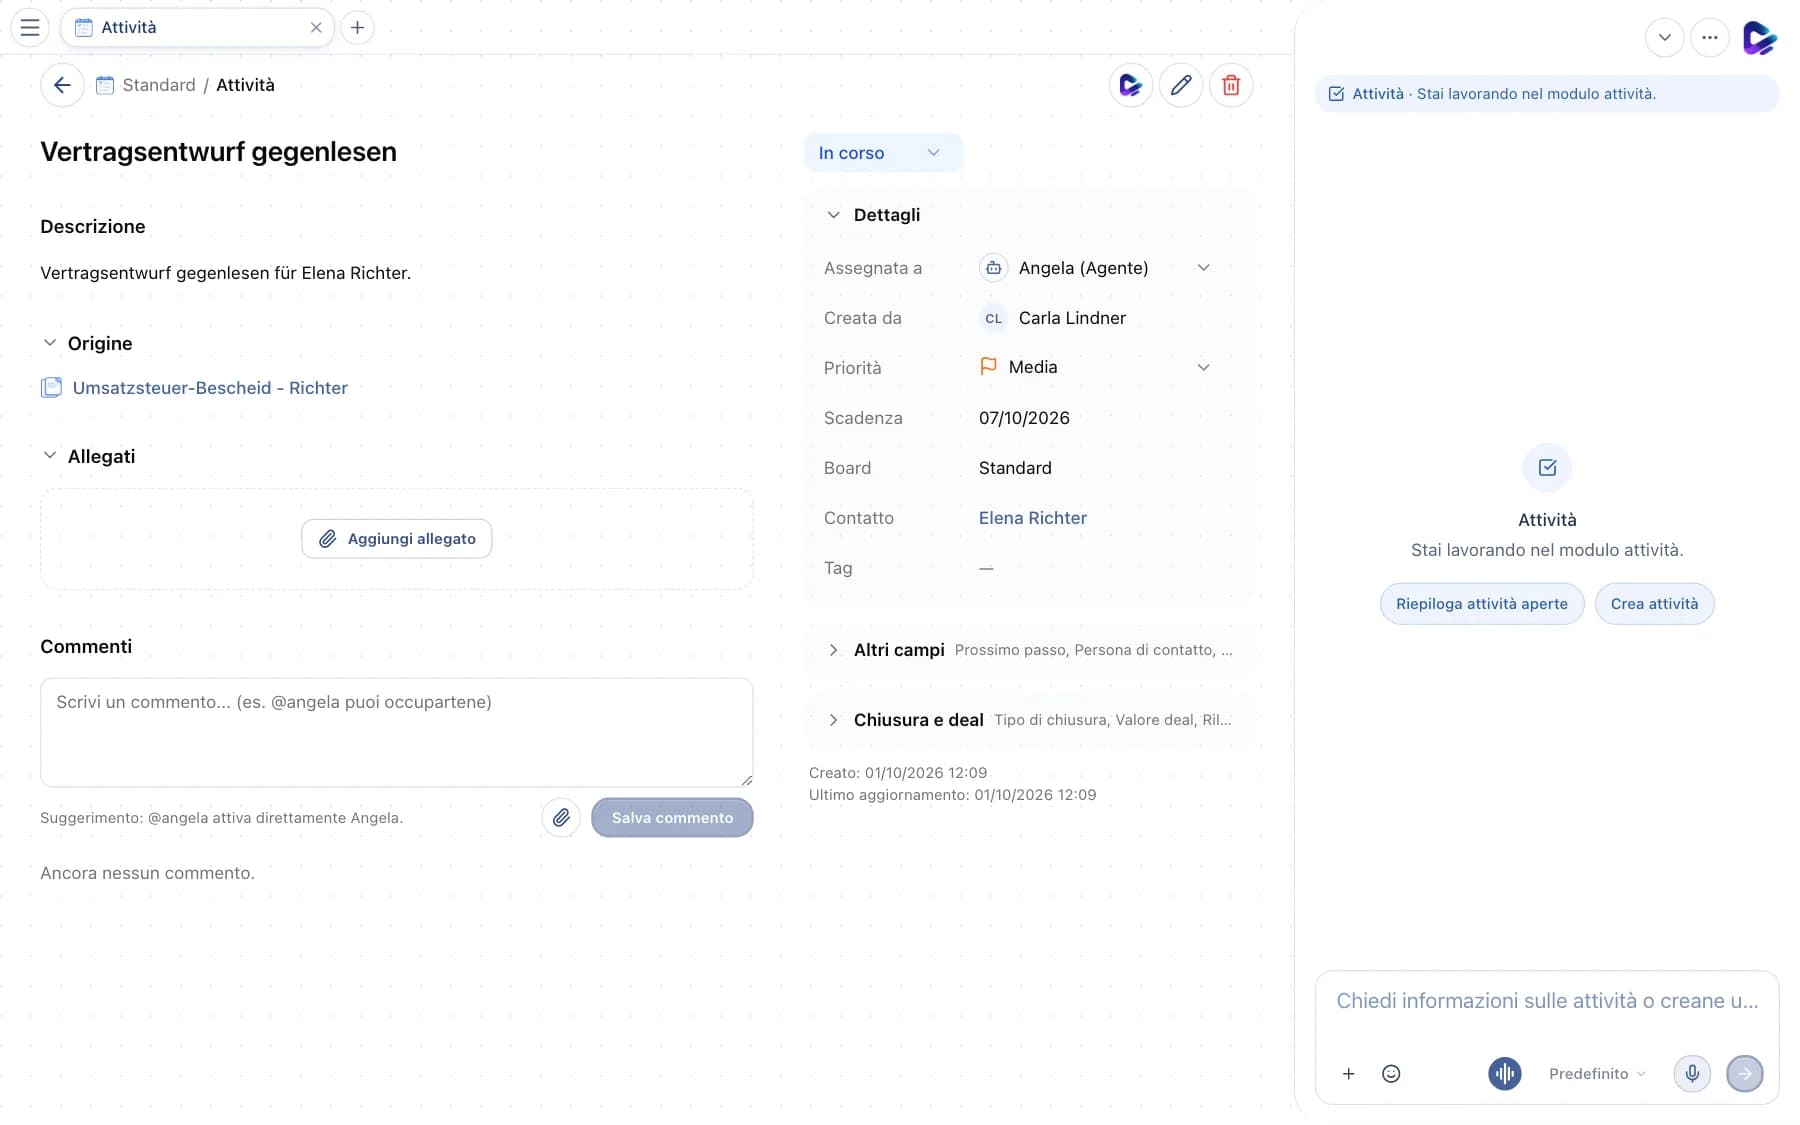Viewport: 1800px width, 1125px height.
Task: Go to Standard breadcrumb
Action: pos(159,85)
